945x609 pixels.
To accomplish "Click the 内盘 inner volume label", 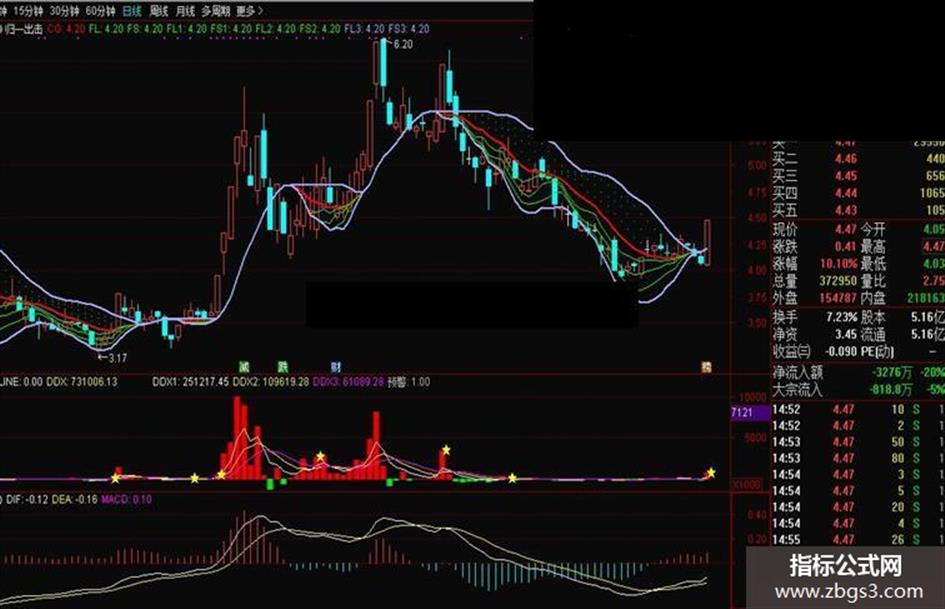I will point(873,297).
